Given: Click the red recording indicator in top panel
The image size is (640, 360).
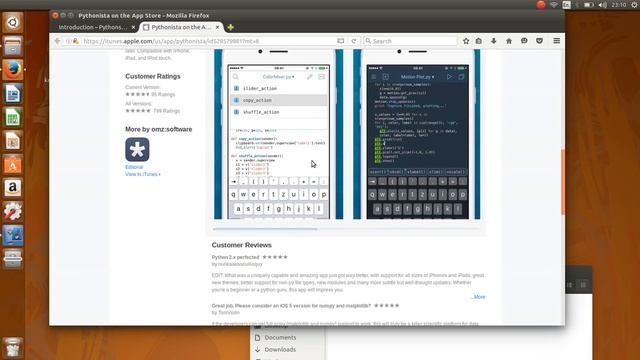Looking at the screenshot, I should coord(541,5).
